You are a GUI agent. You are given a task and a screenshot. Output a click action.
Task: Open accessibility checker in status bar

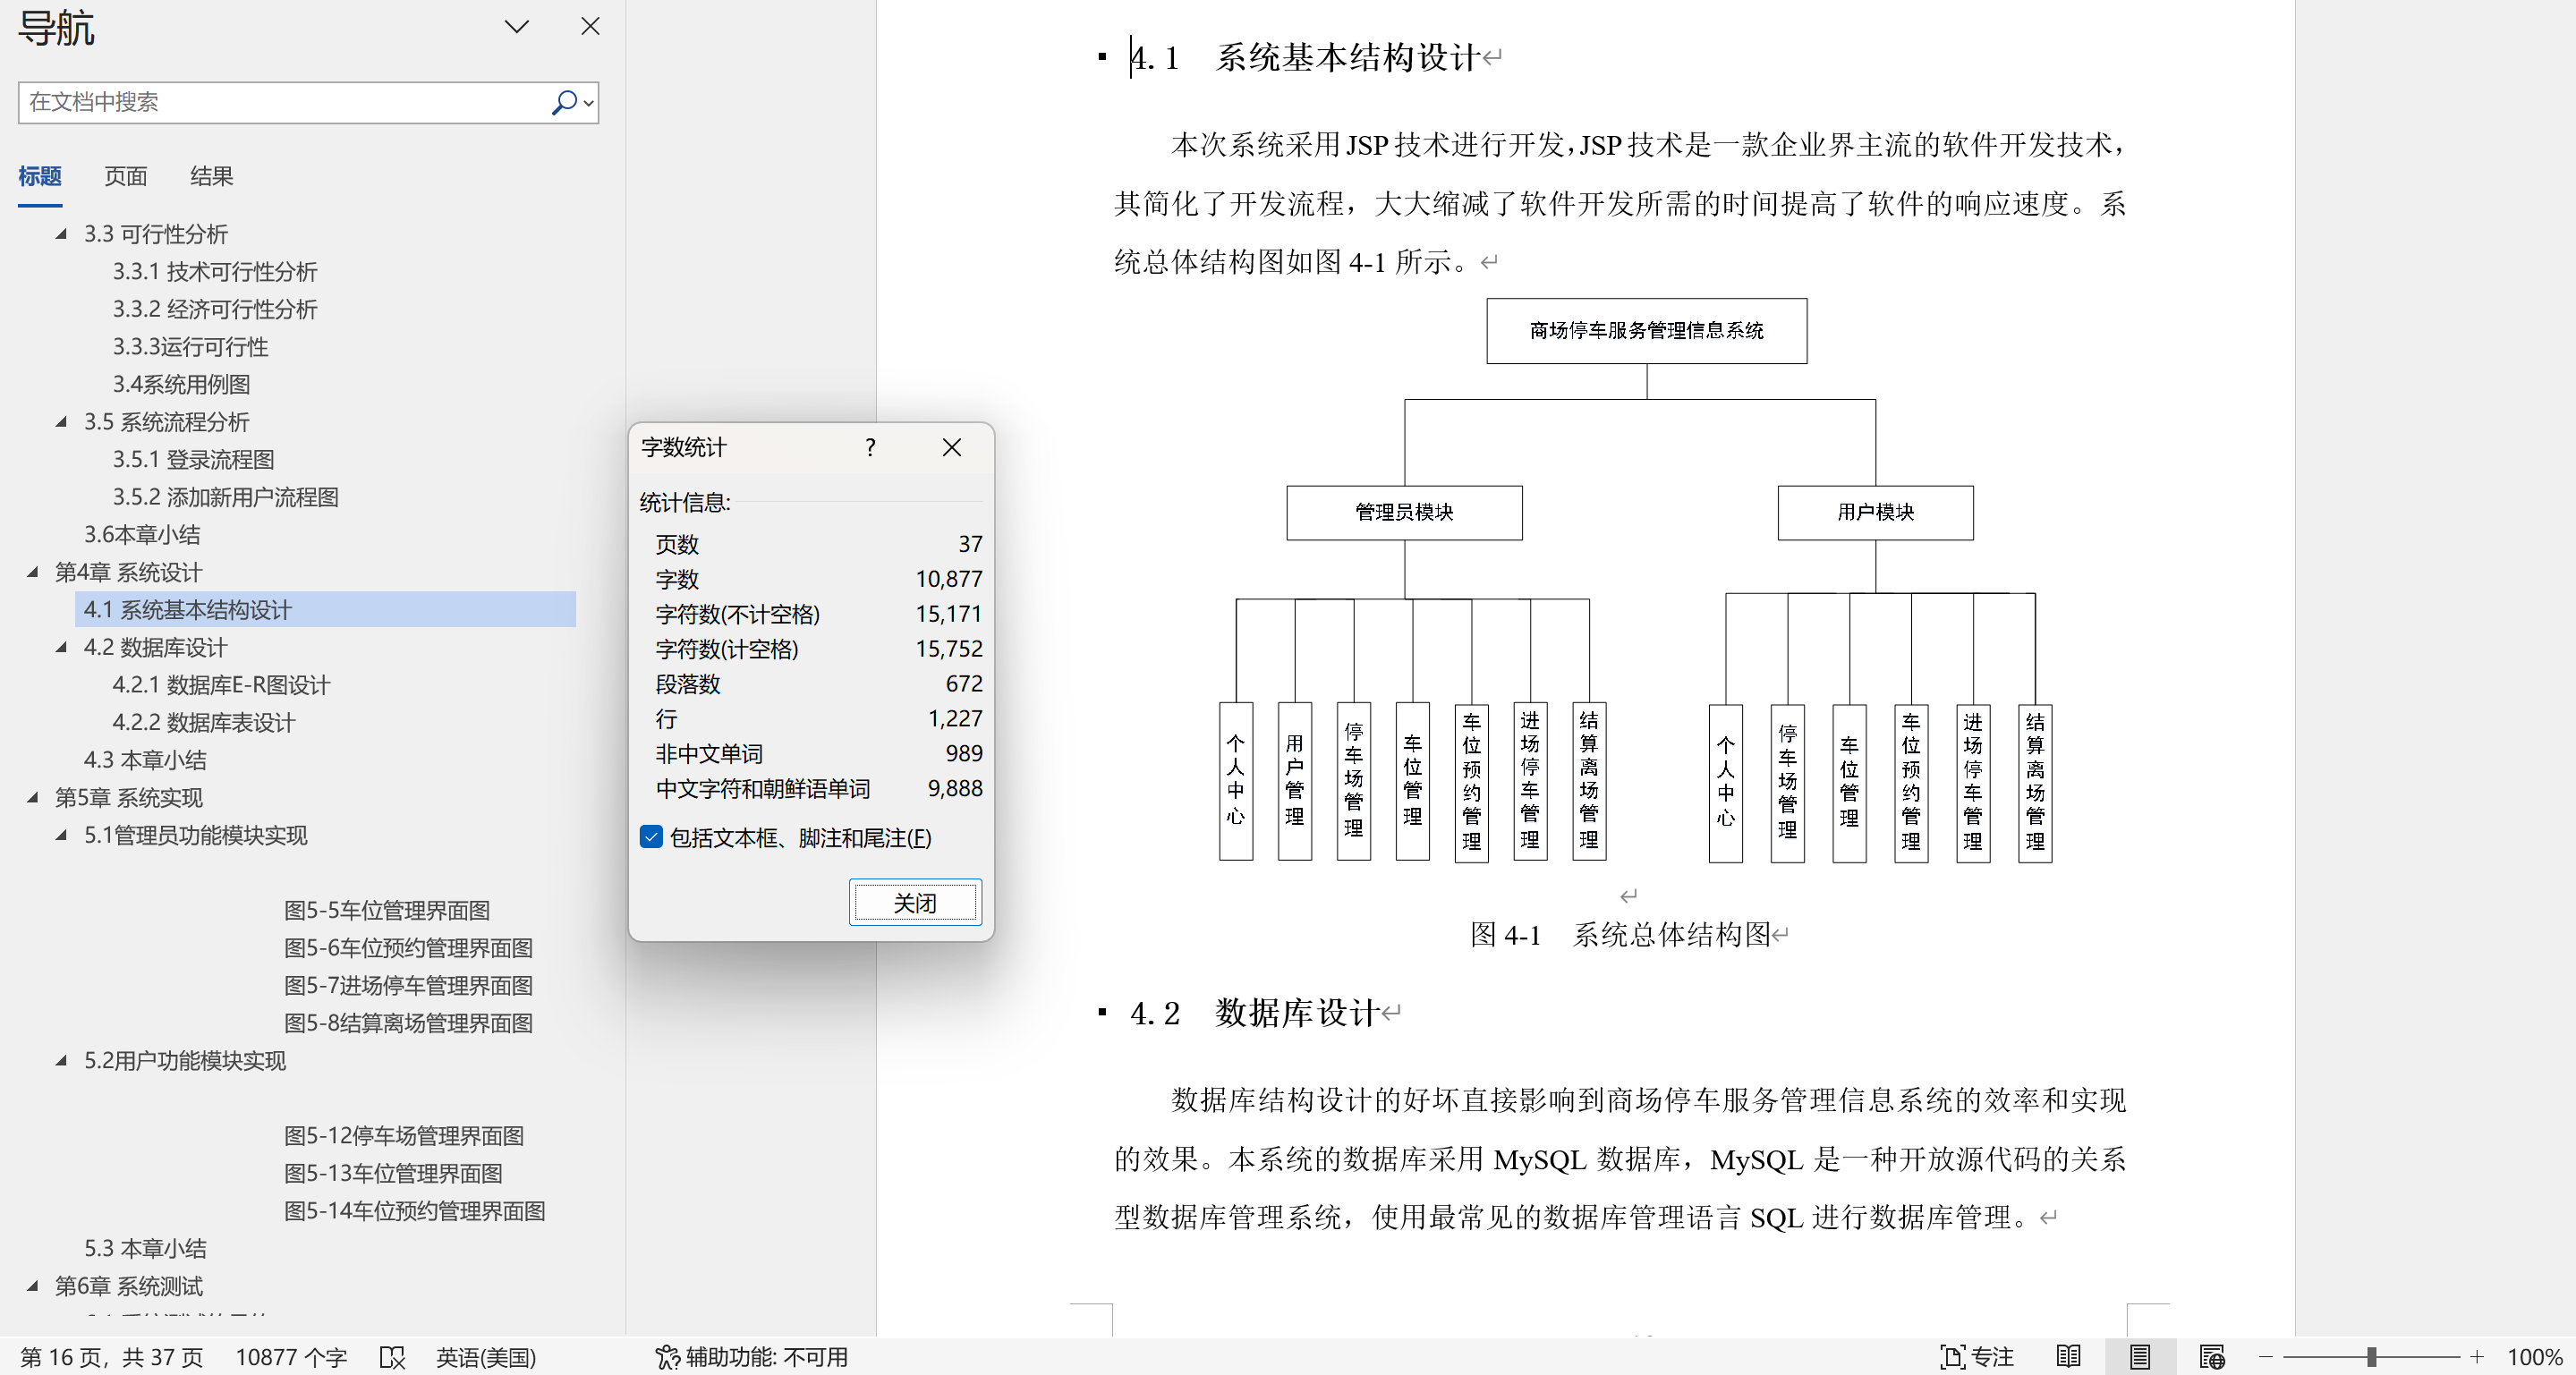[752, 1357]
